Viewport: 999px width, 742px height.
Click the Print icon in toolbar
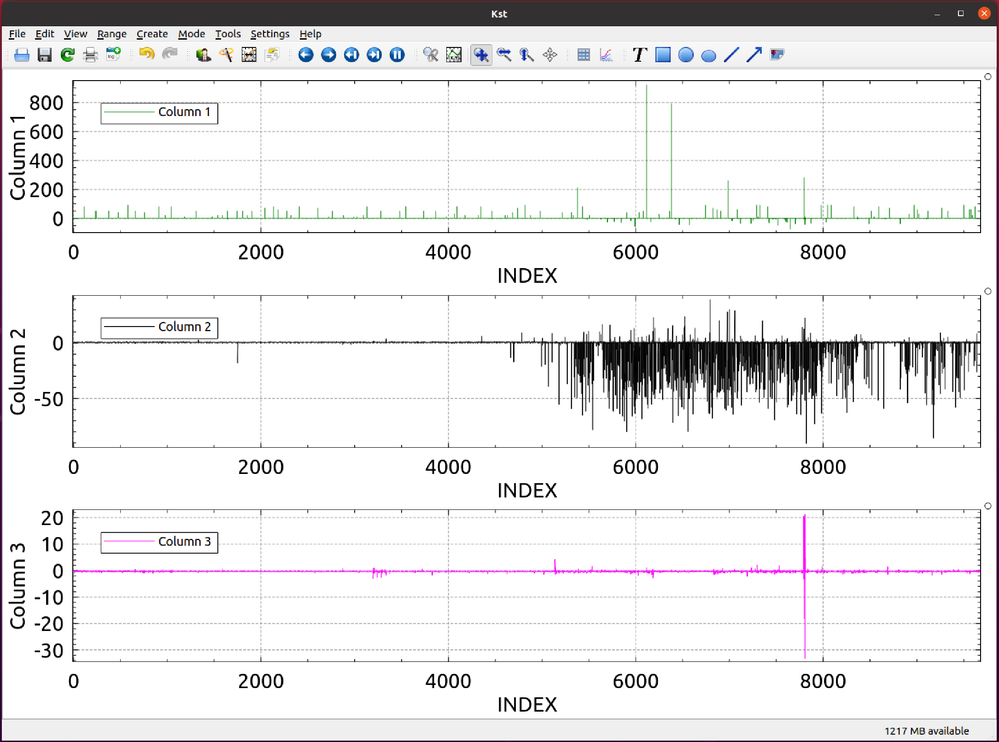tap(90, 55)
